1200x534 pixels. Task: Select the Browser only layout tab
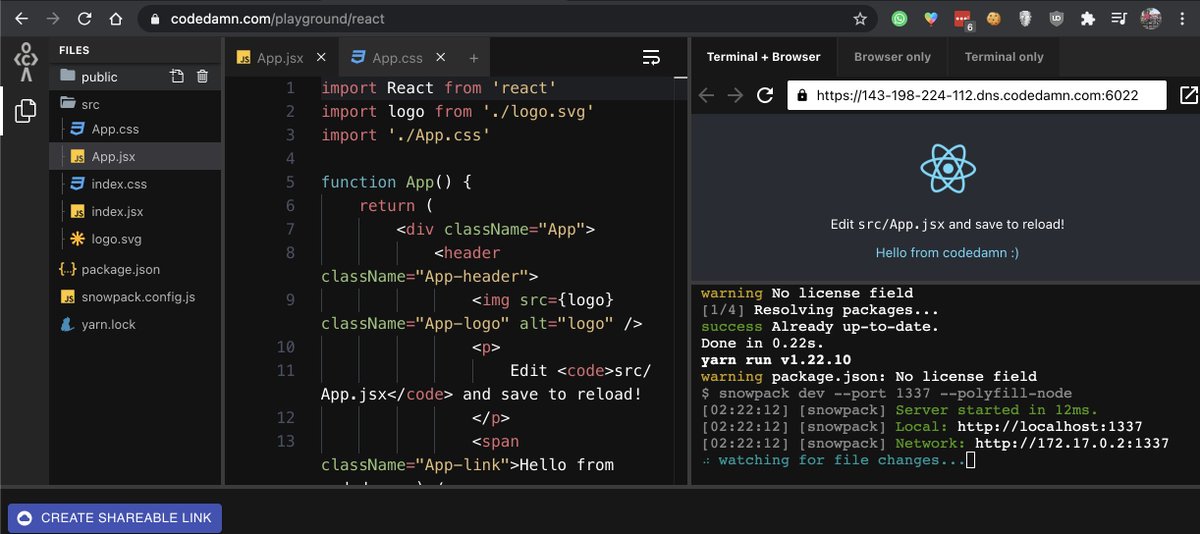tap(892, 57)
